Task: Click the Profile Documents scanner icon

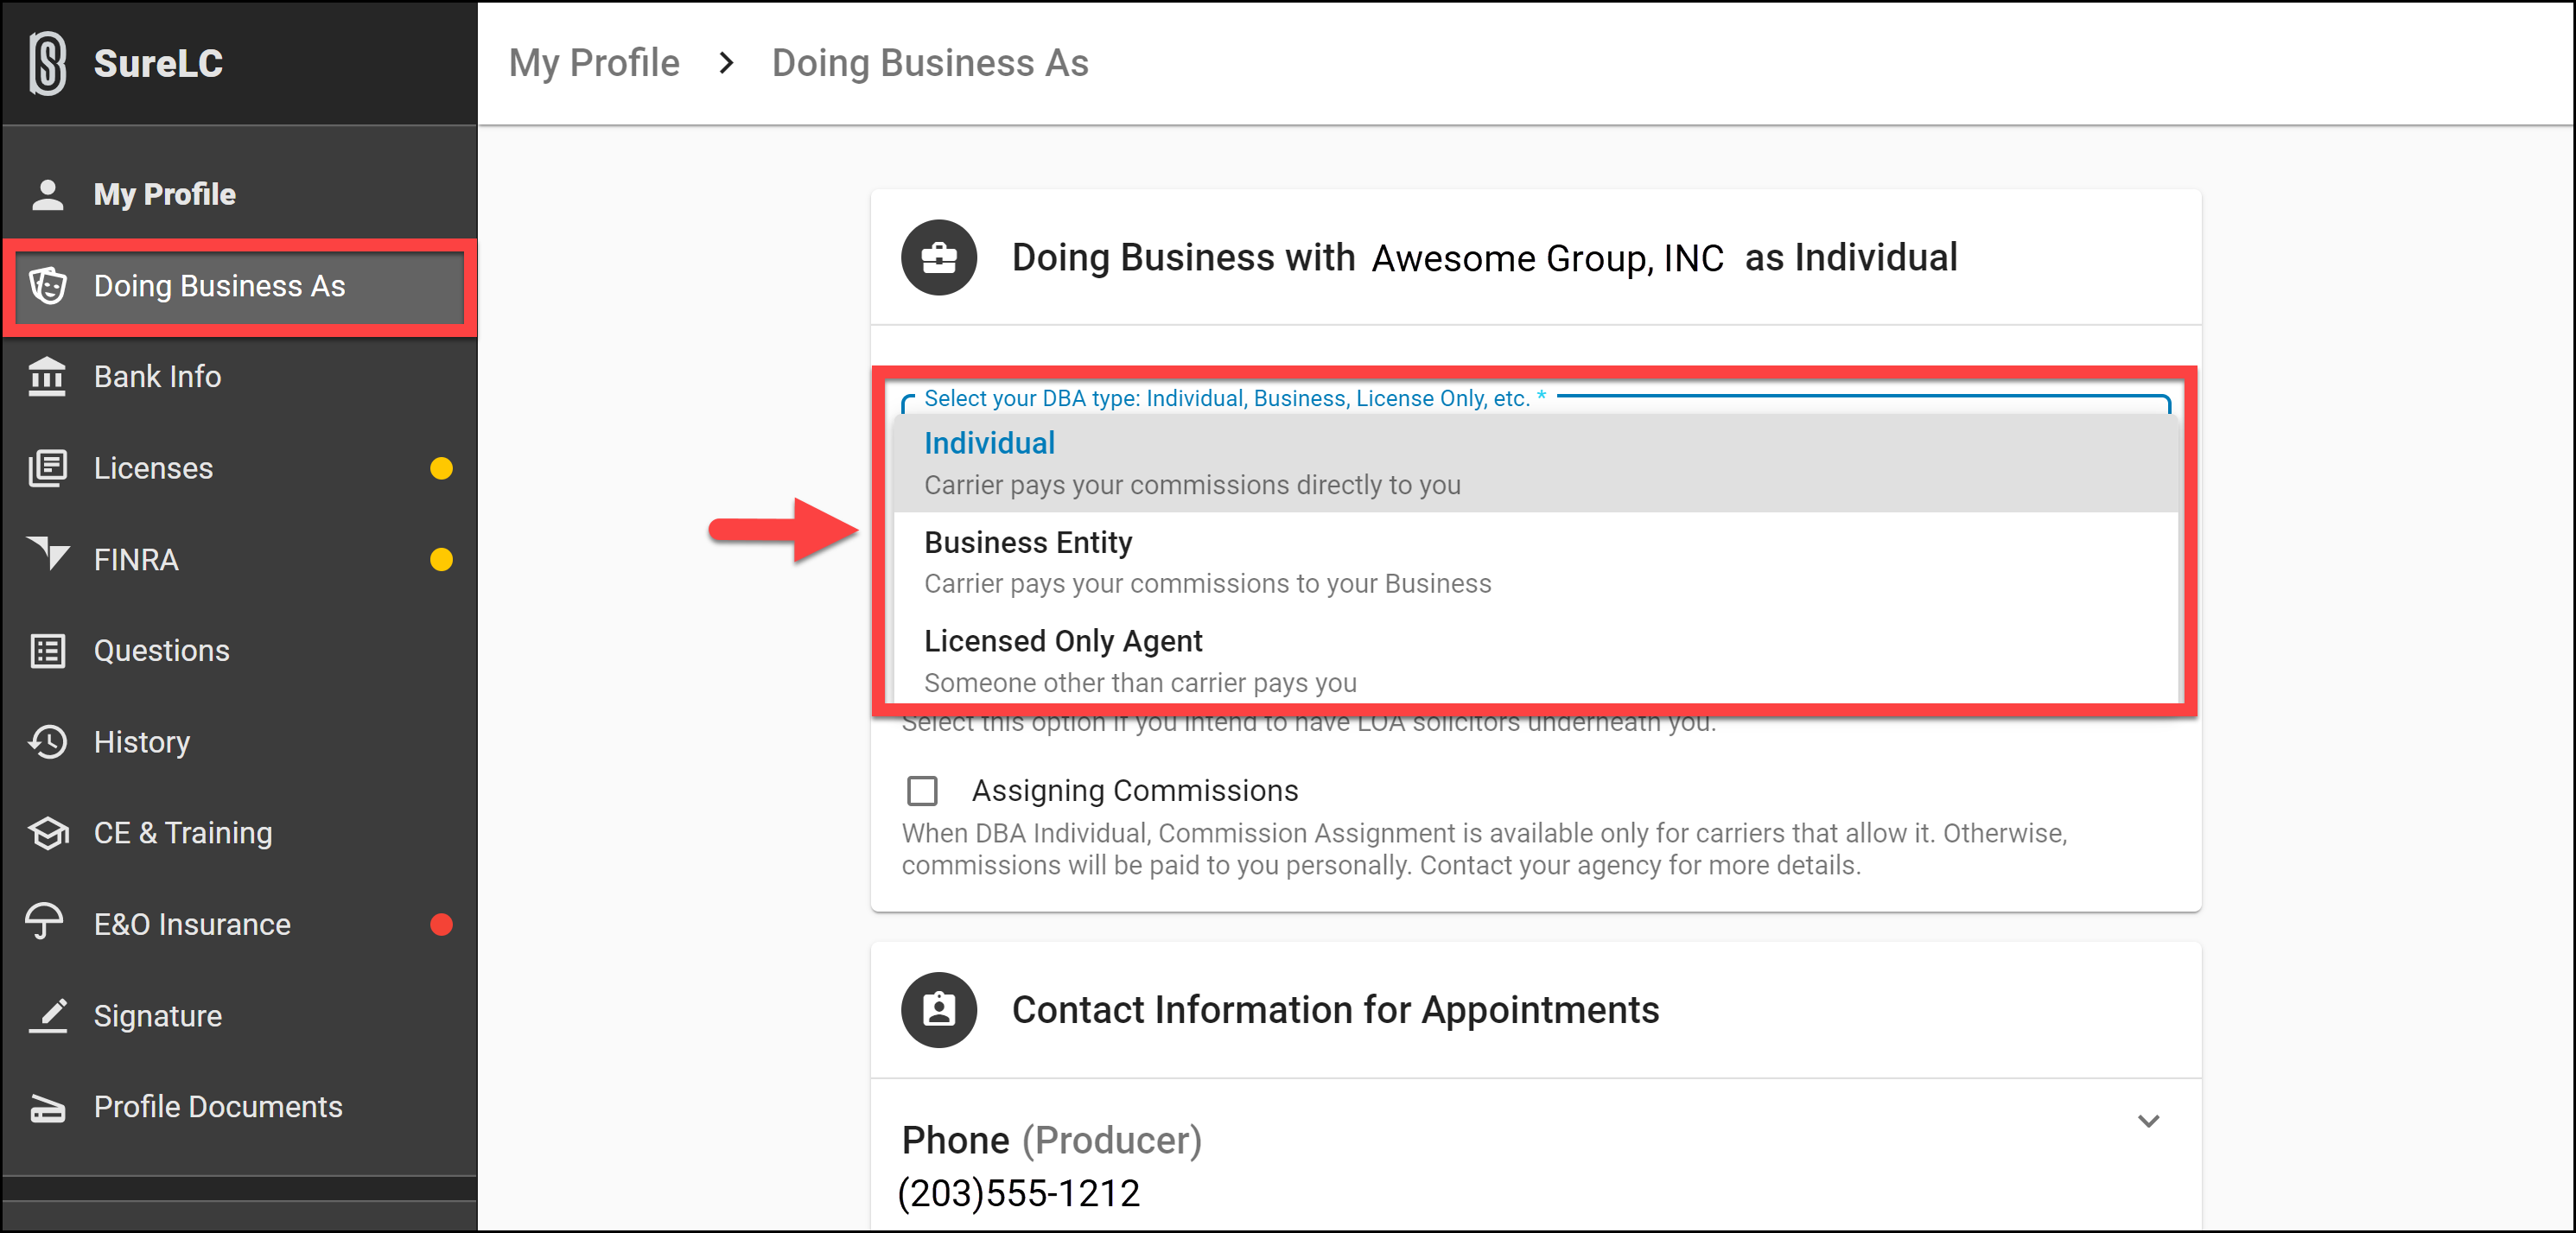Action: 47,1107
